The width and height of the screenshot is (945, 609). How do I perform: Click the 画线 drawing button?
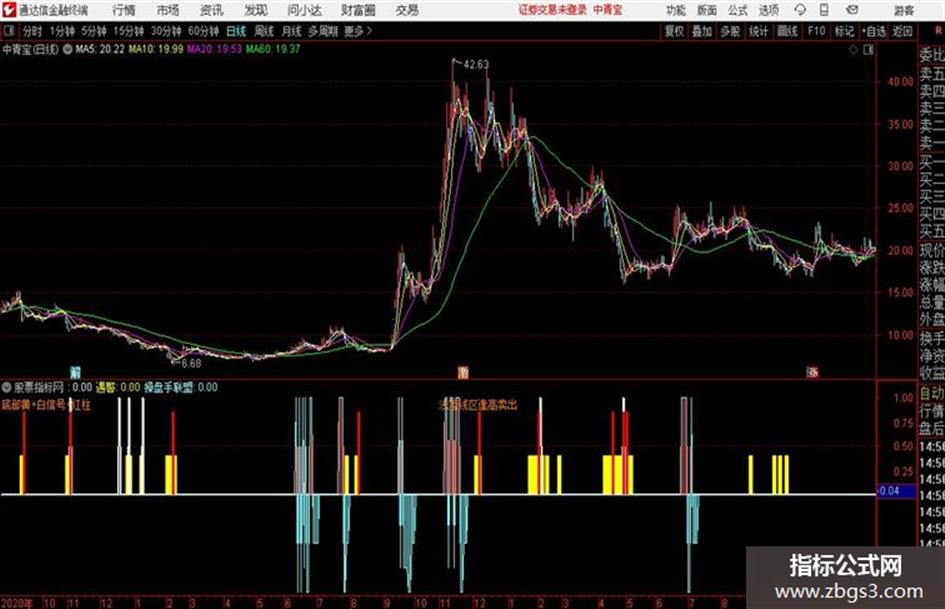pyautogui.click(x=787, y=31)
